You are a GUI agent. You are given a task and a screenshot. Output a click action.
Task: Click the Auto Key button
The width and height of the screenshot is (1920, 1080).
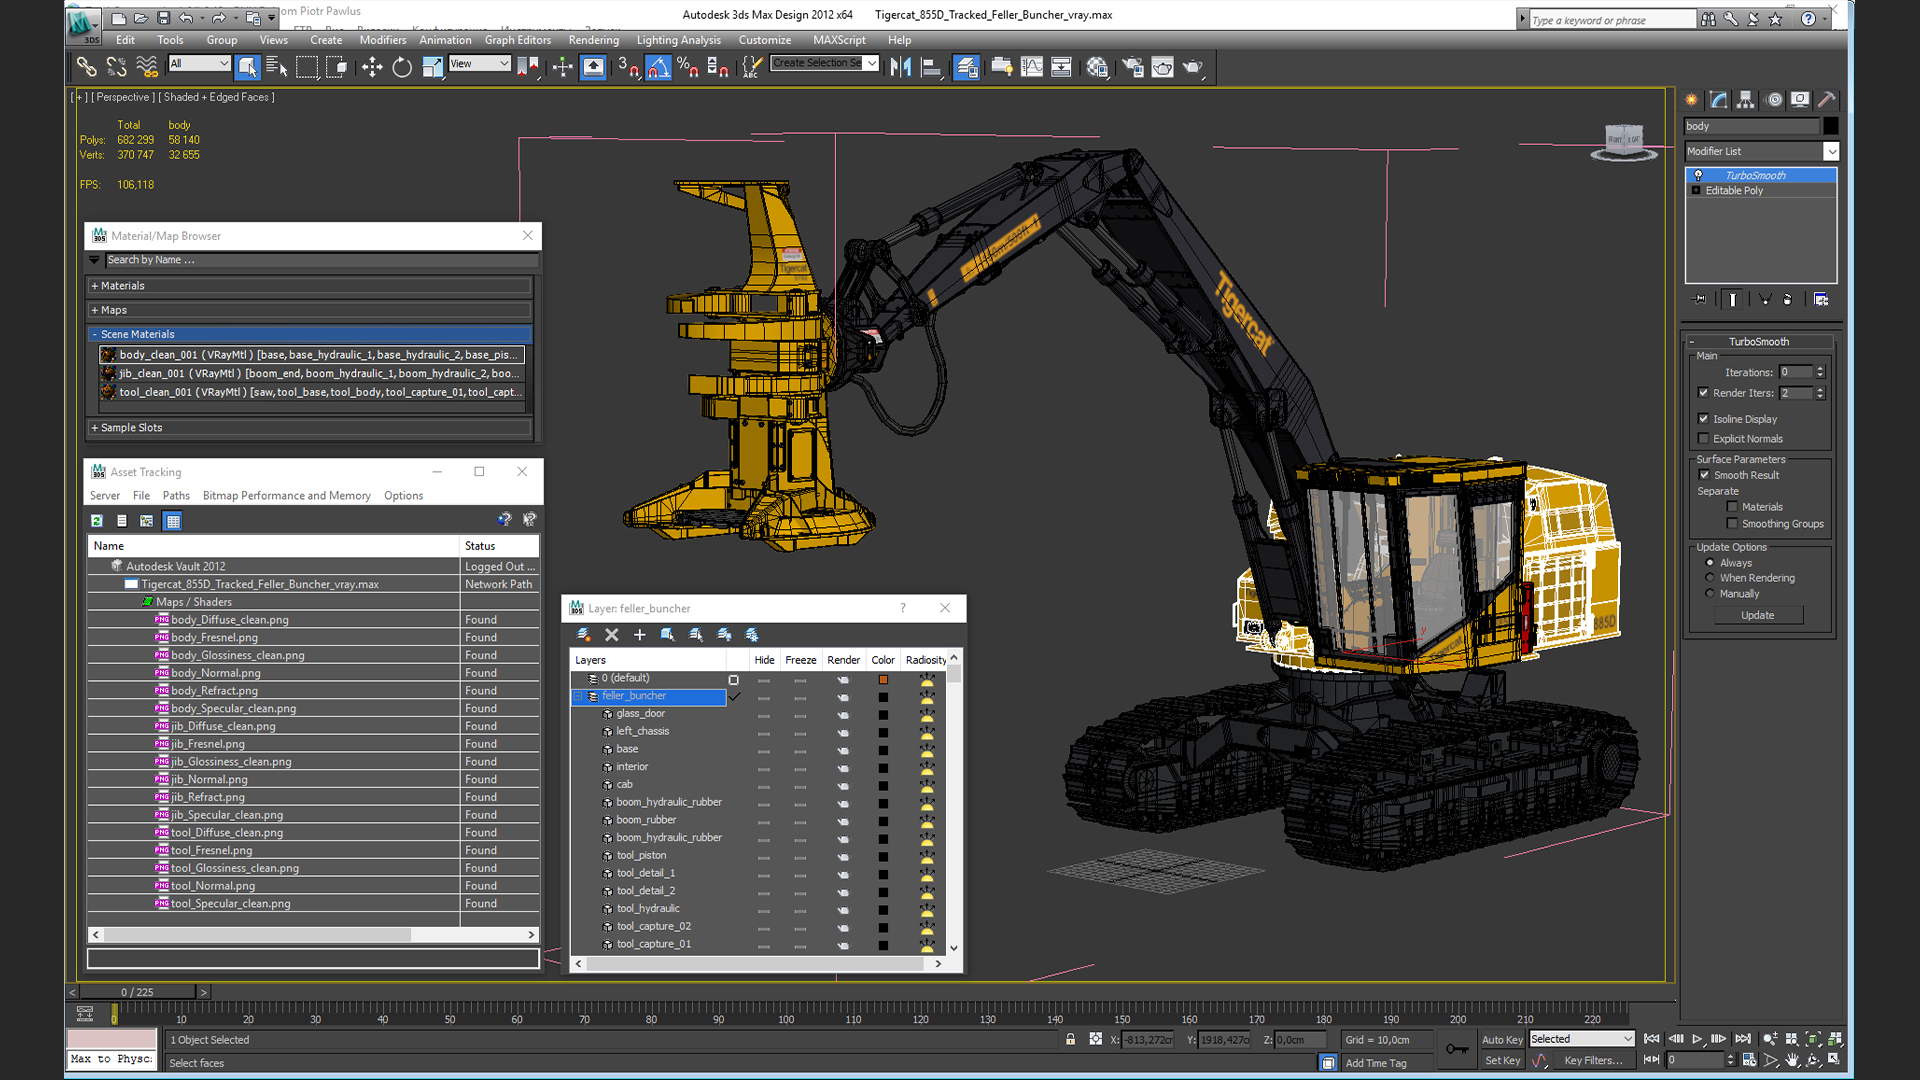click(1502, 1039)
